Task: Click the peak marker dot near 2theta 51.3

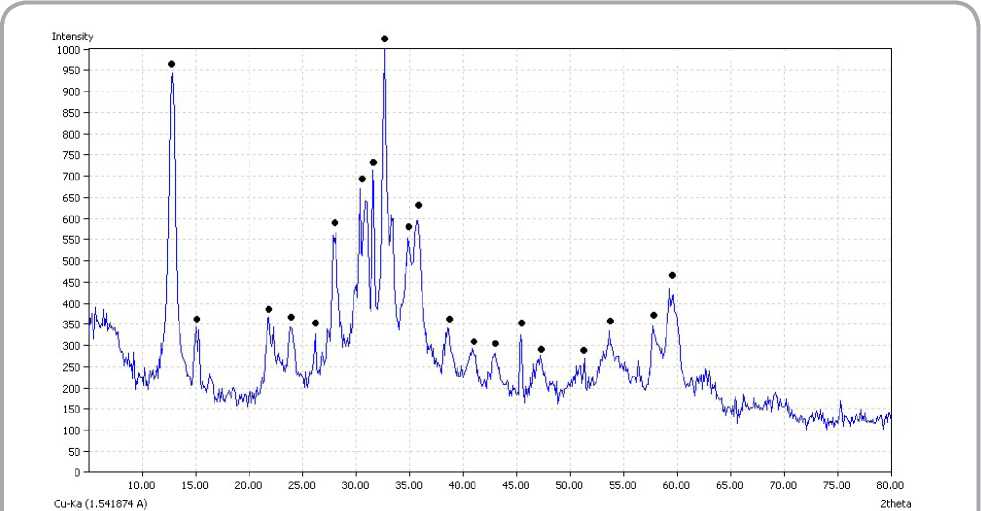Action: point(584,350)
